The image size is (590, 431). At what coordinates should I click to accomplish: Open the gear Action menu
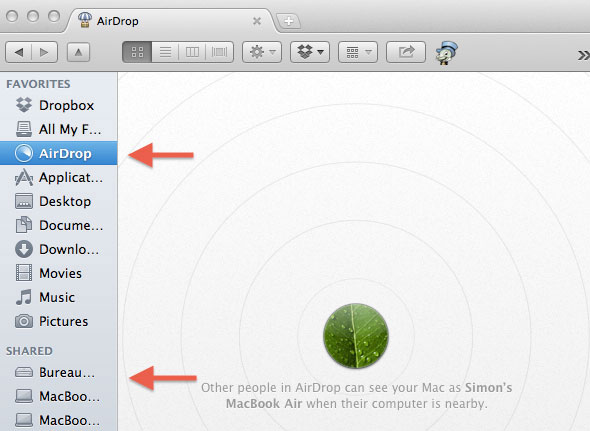[262, 52]
